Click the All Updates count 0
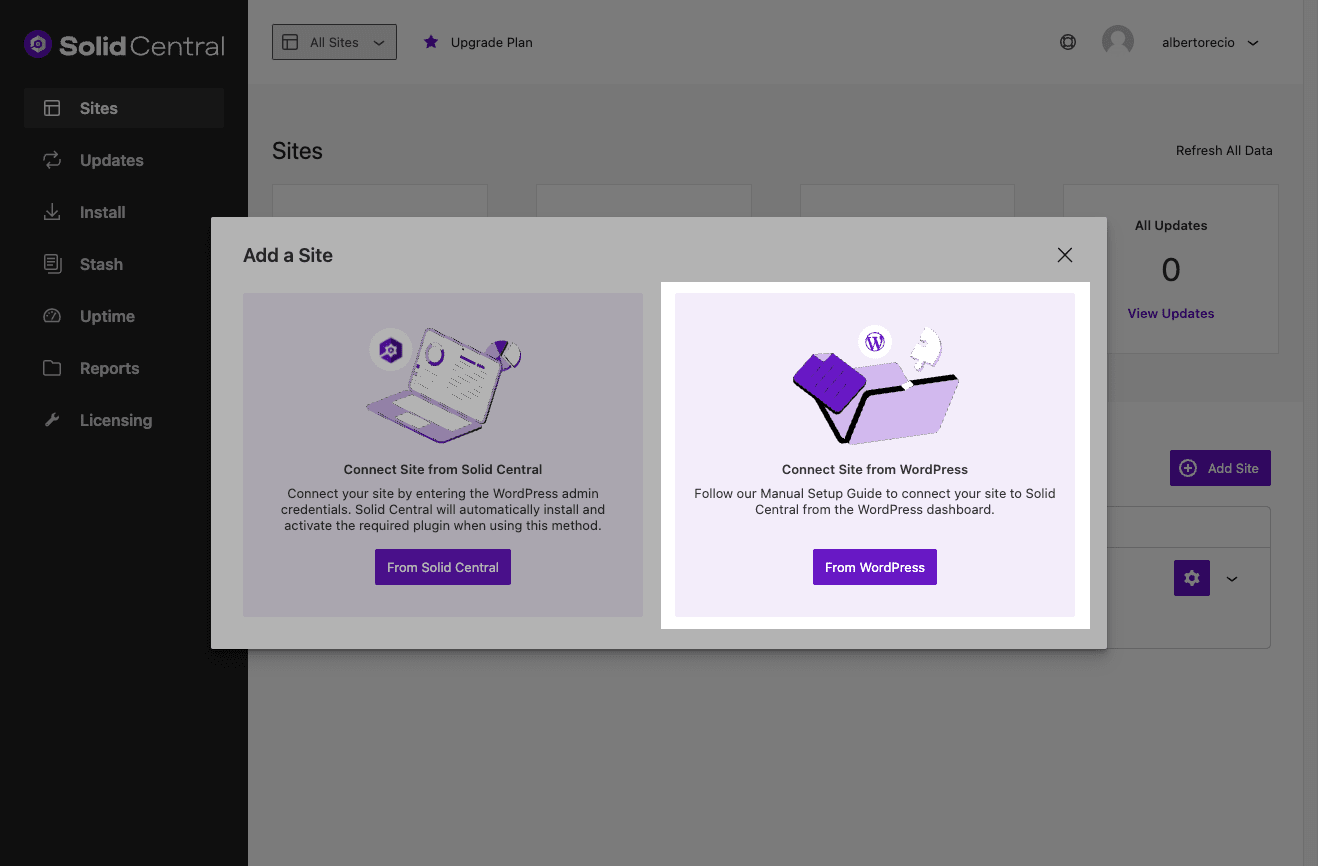 coord(1171,270)
